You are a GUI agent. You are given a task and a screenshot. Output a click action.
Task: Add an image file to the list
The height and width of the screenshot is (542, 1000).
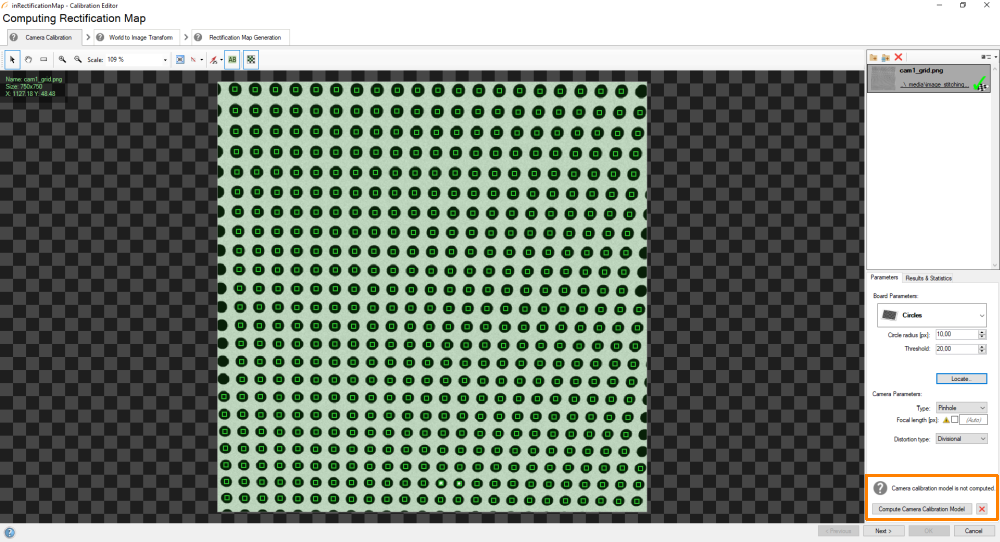[x=873, y=58]
